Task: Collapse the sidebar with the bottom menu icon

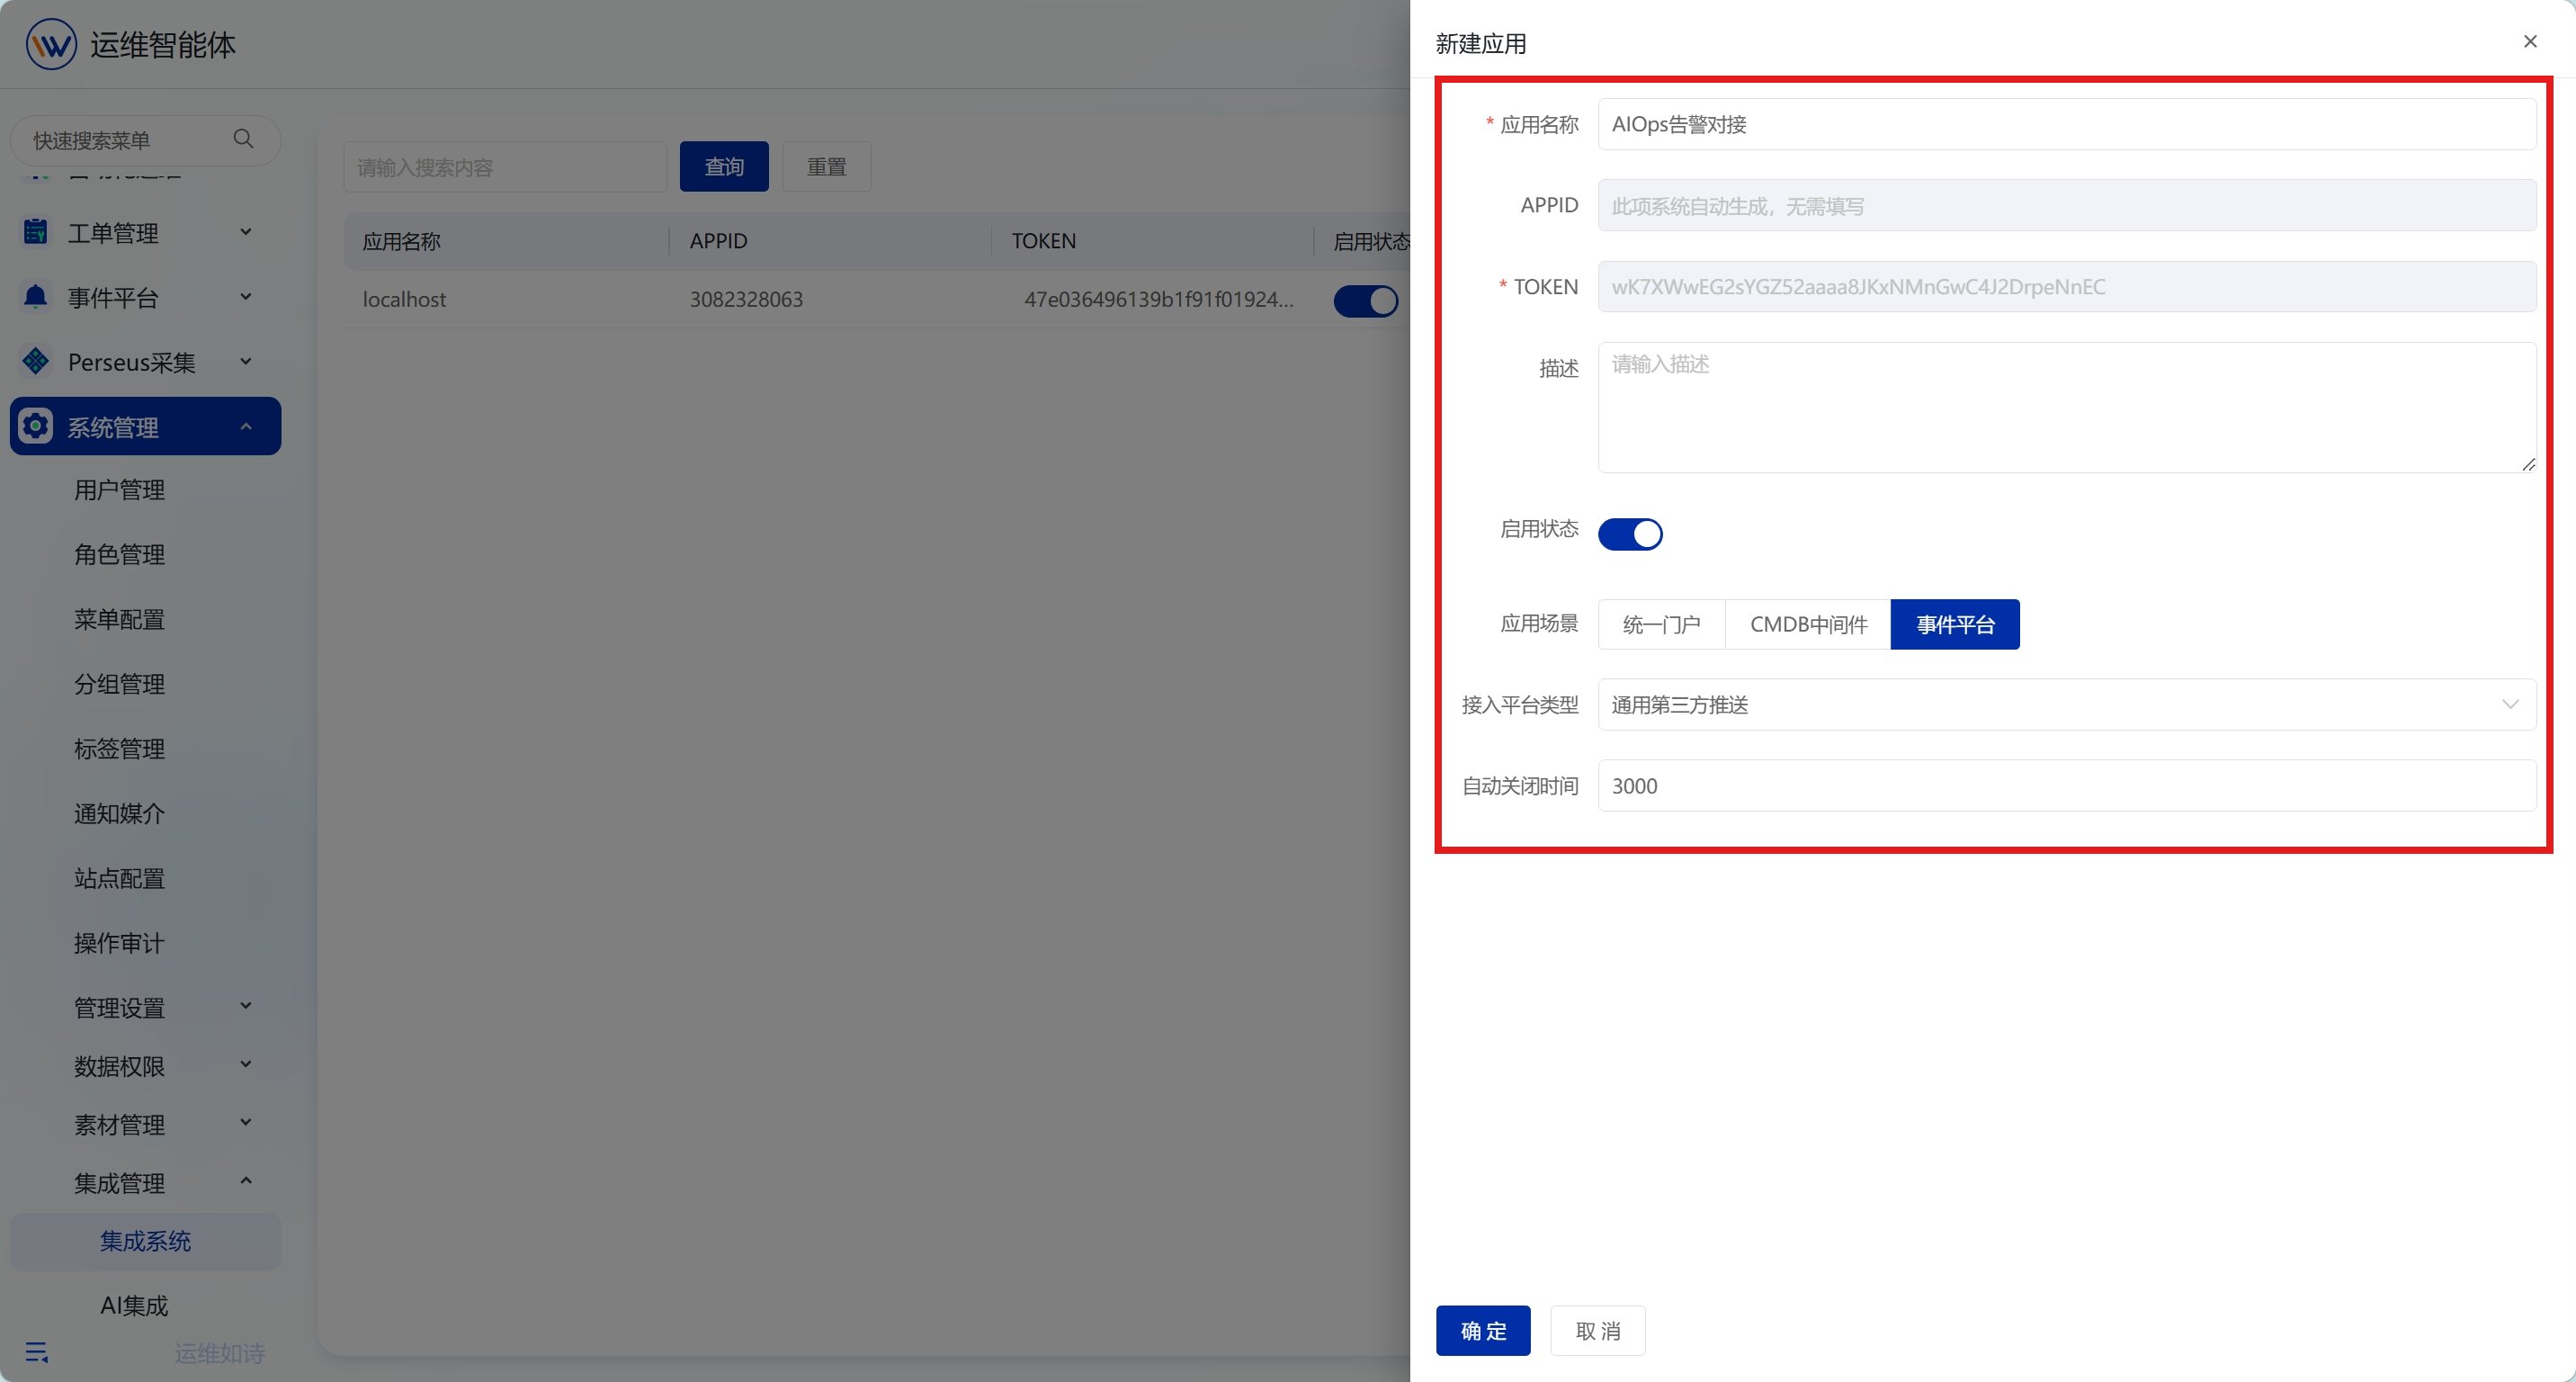Action: [x=37, y=1352]
